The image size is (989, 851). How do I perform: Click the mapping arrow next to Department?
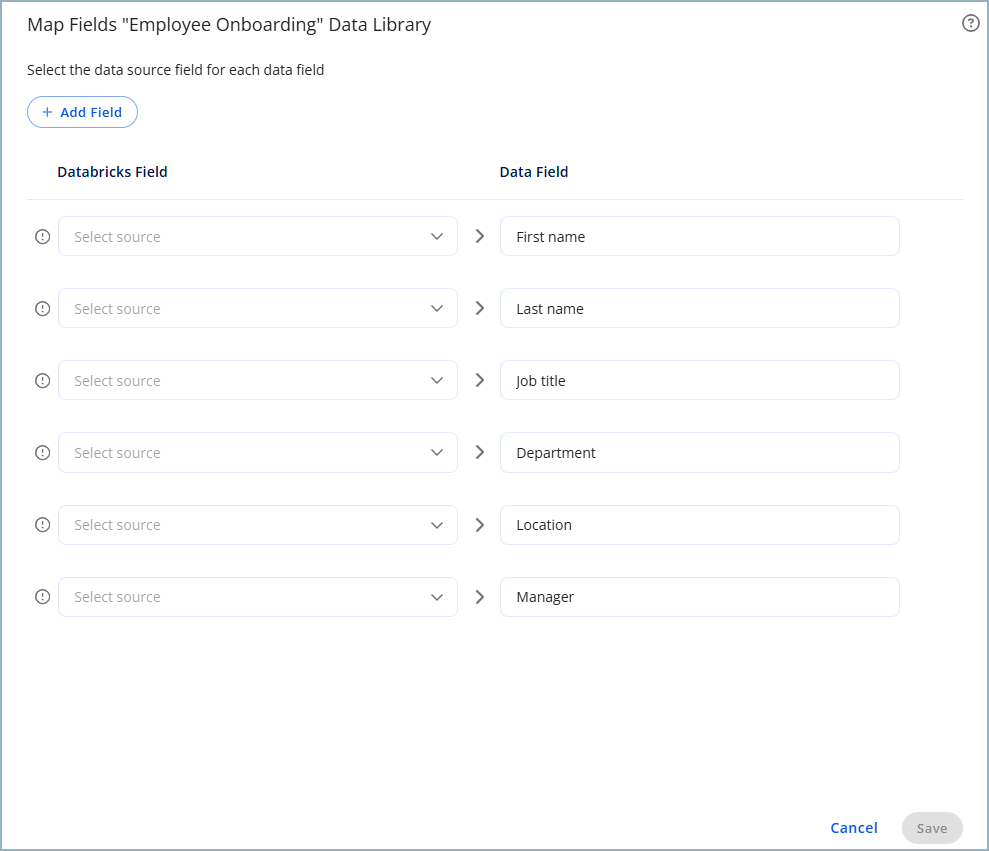(479, 453)
